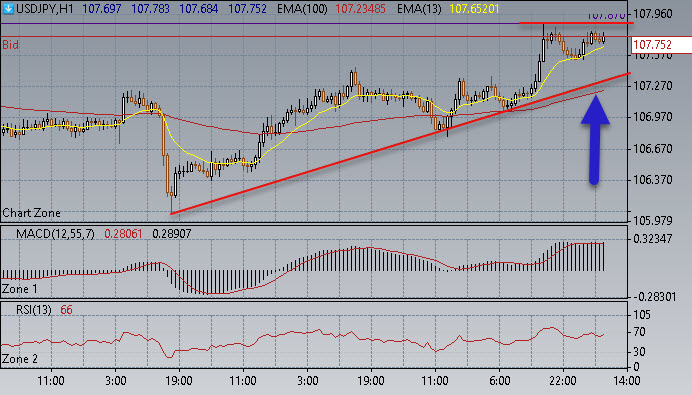
Task: Click the 19:00 time marker near the chart low
Action: tap(178, 380)
